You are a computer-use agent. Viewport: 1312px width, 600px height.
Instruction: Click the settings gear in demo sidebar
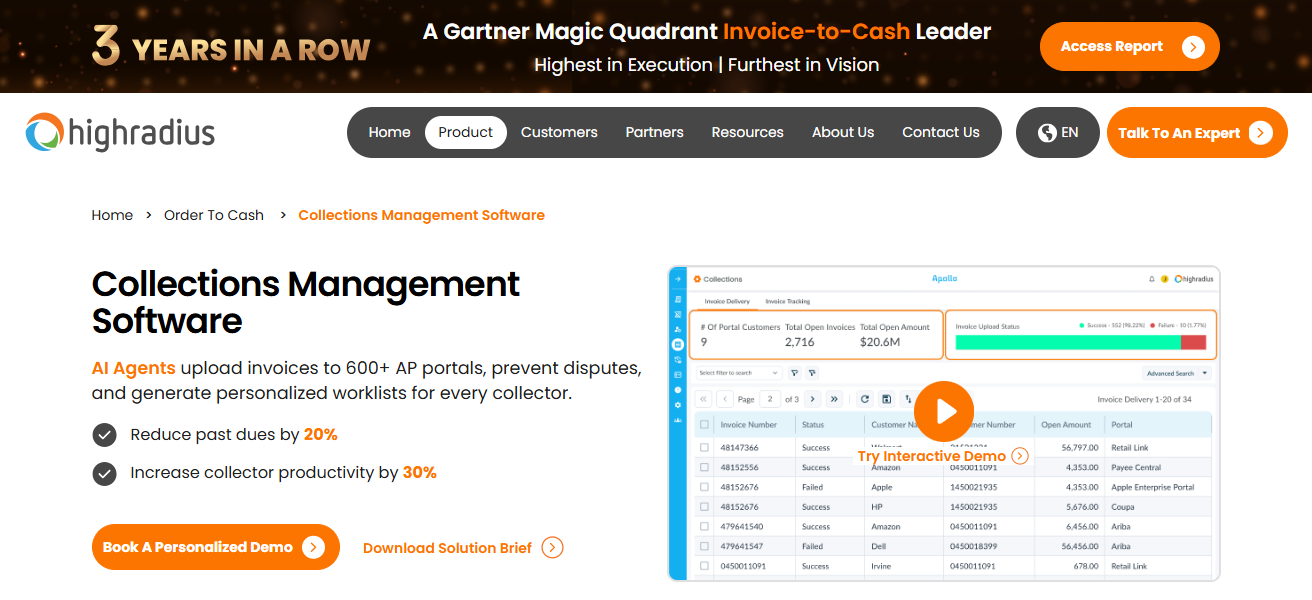point(678,404)
